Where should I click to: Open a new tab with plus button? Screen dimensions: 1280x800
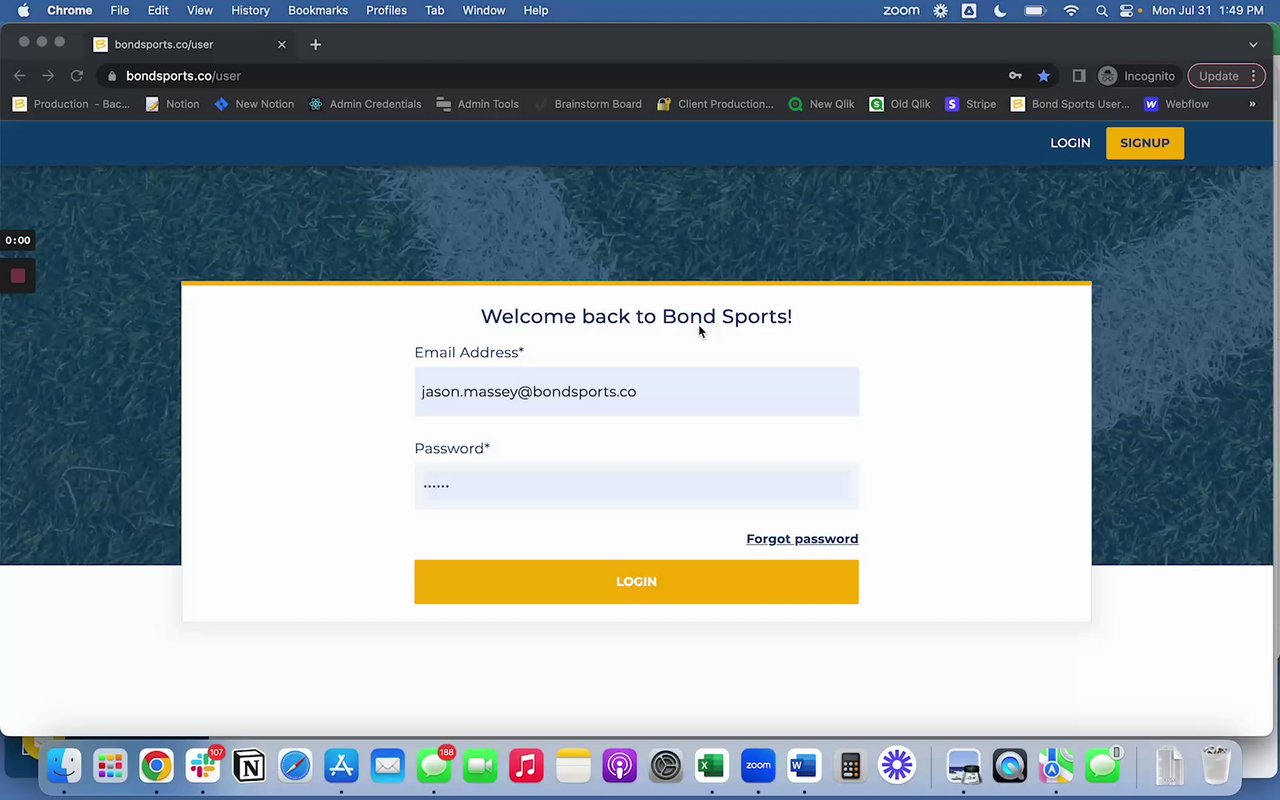[x=315, y=44]
